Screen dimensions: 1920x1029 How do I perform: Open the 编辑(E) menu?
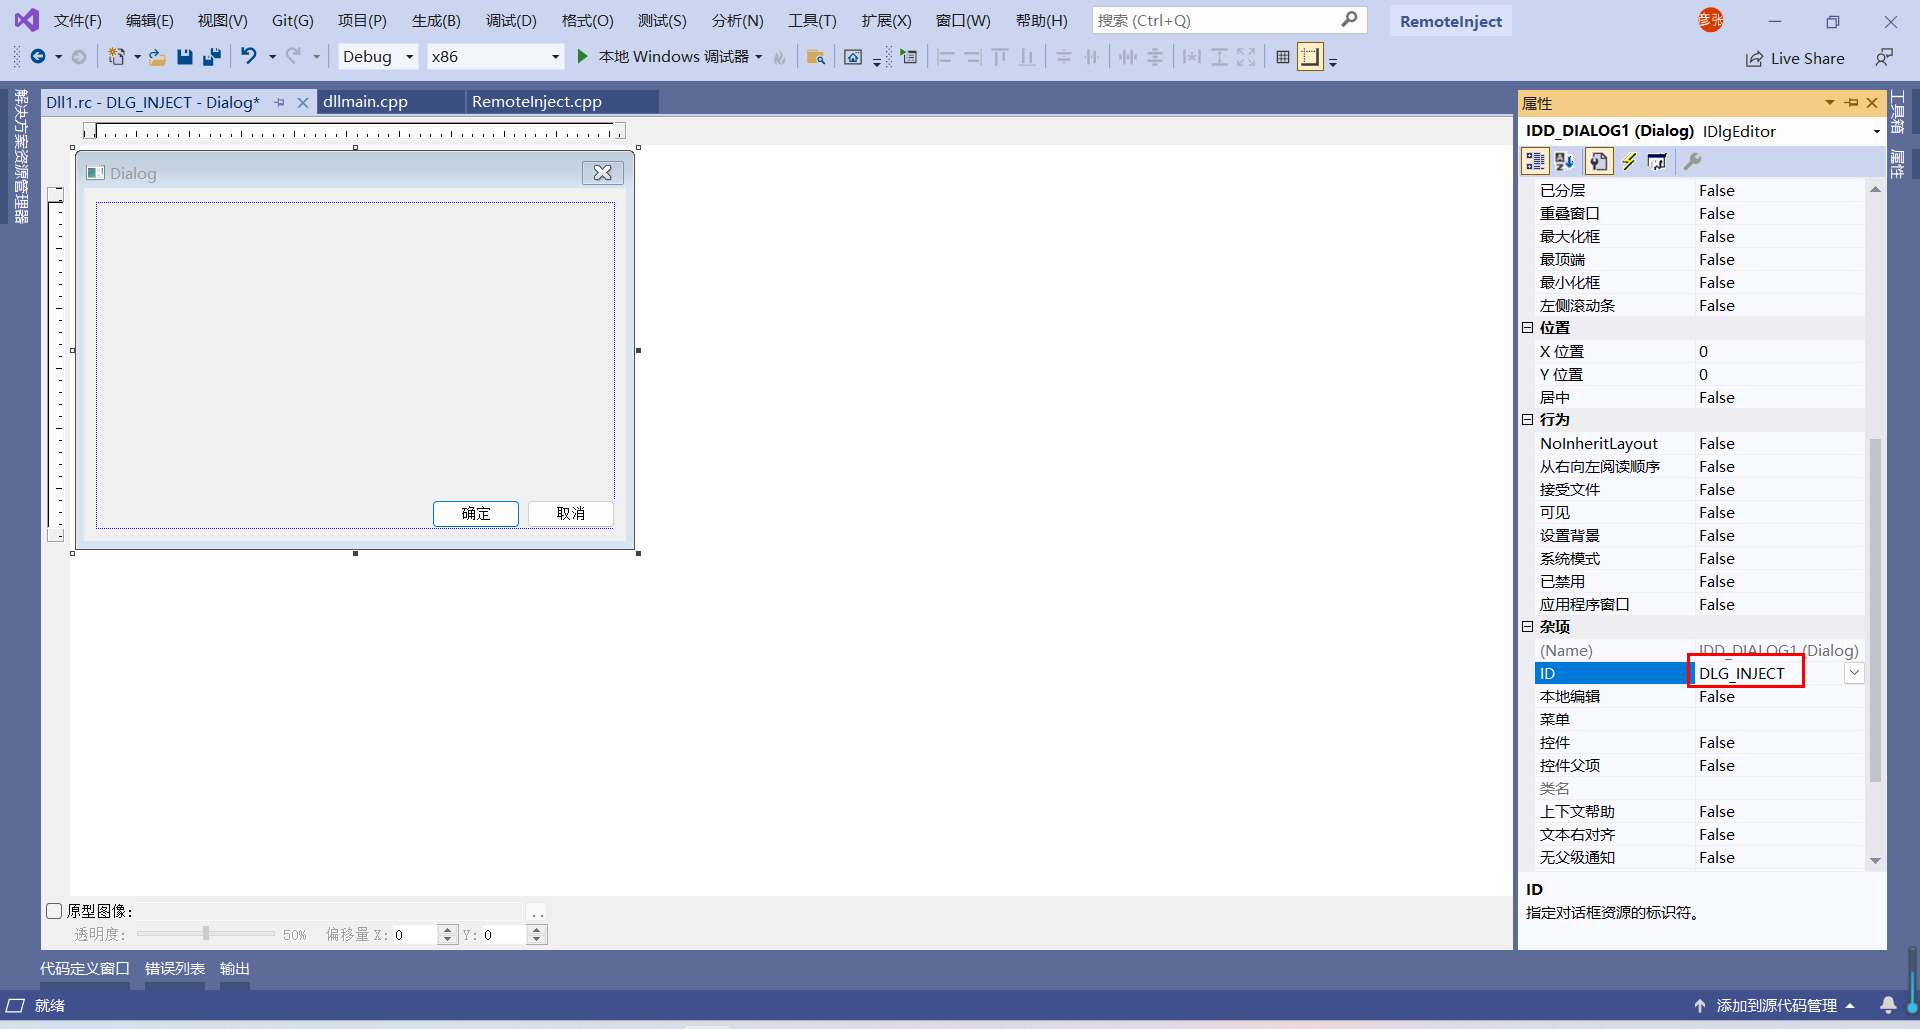149,20
